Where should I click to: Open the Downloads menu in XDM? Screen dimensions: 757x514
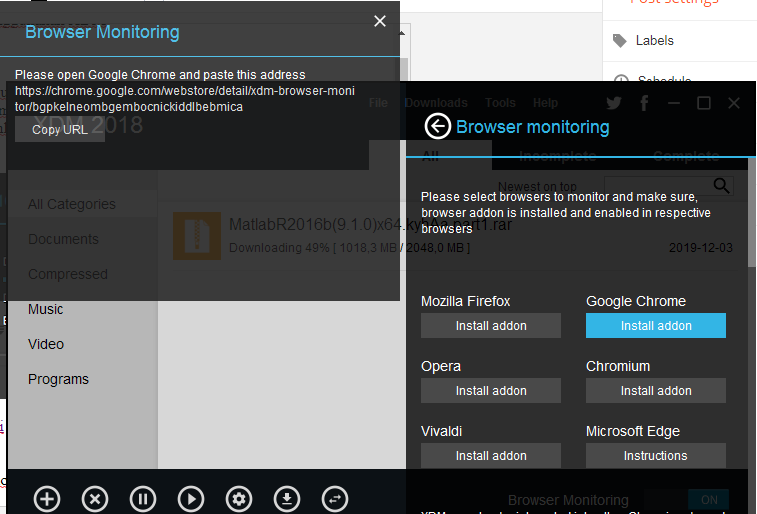436,103
